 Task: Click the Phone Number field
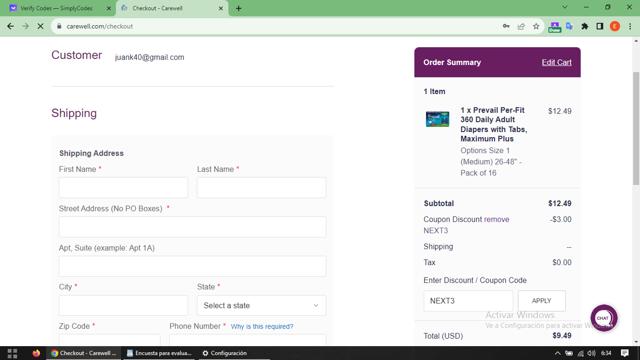[247, 340]
